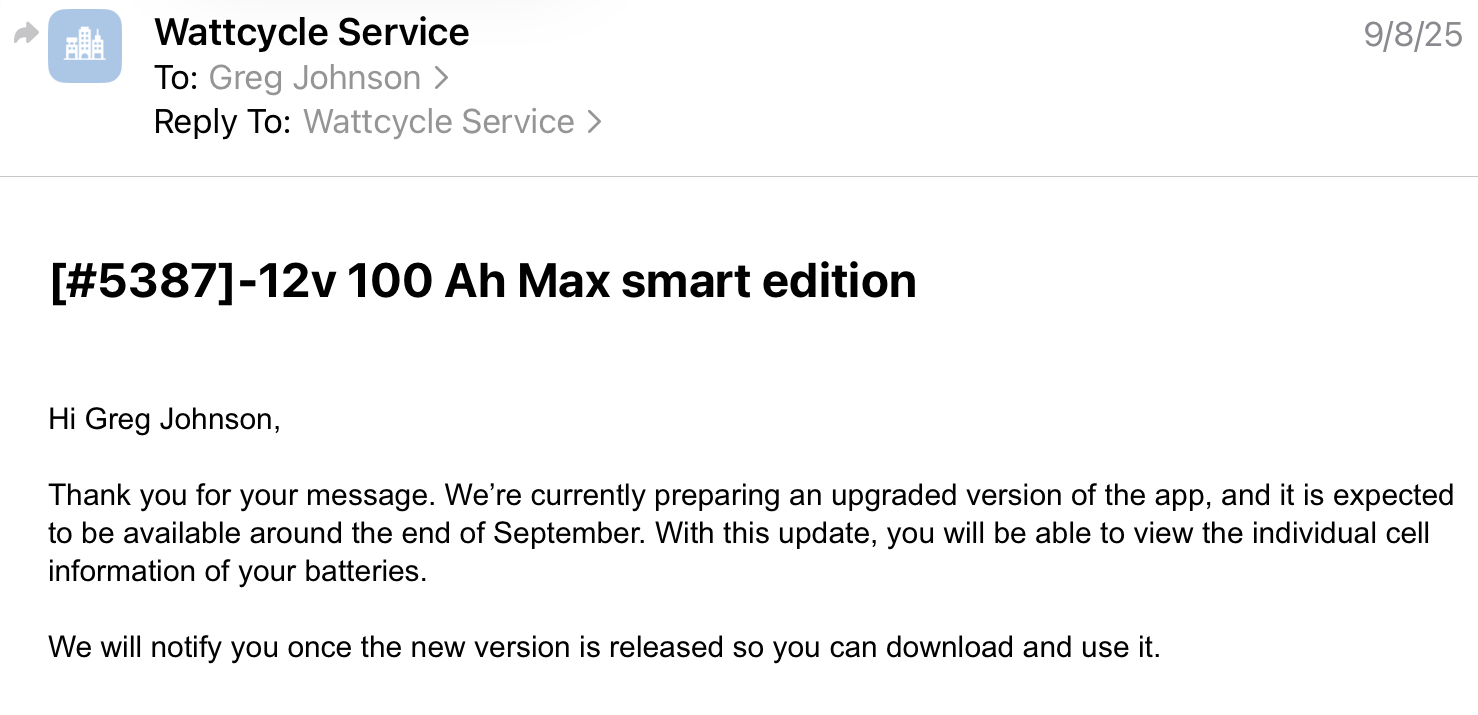
Task: Click the forwarded arrow indicator icon
Action: click(25, 35)
